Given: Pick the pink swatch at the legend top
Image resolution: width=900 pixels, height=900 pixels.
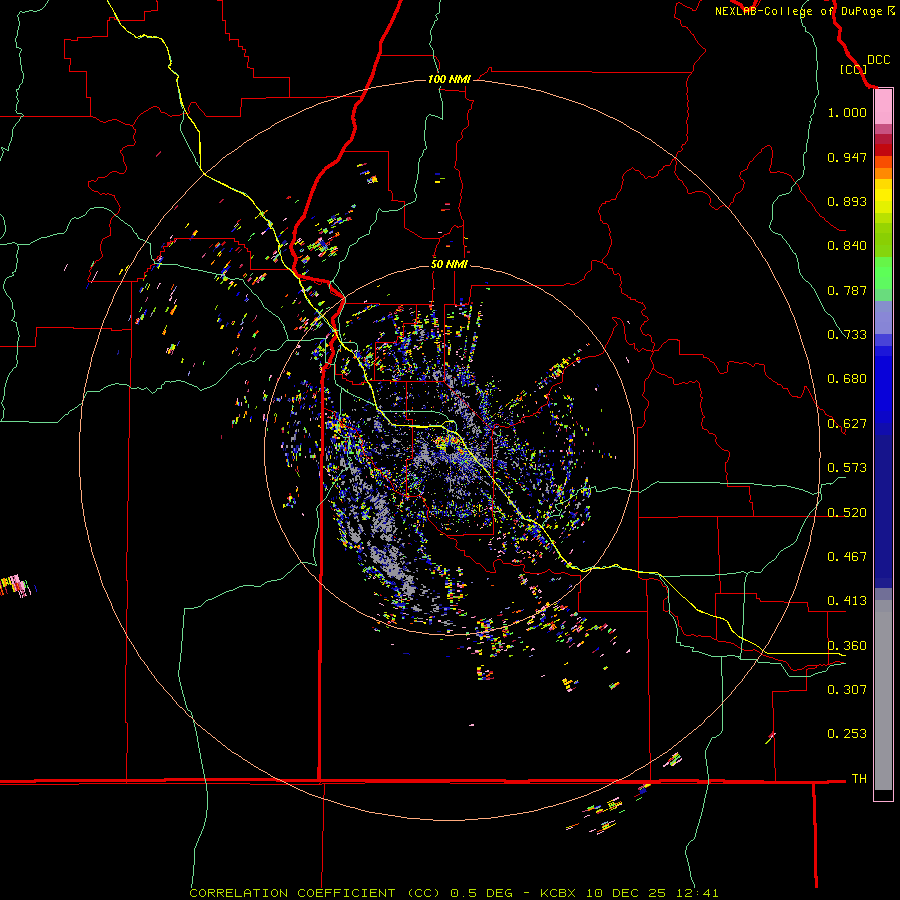Looking at the screenshot, I should tap(883, 107).
